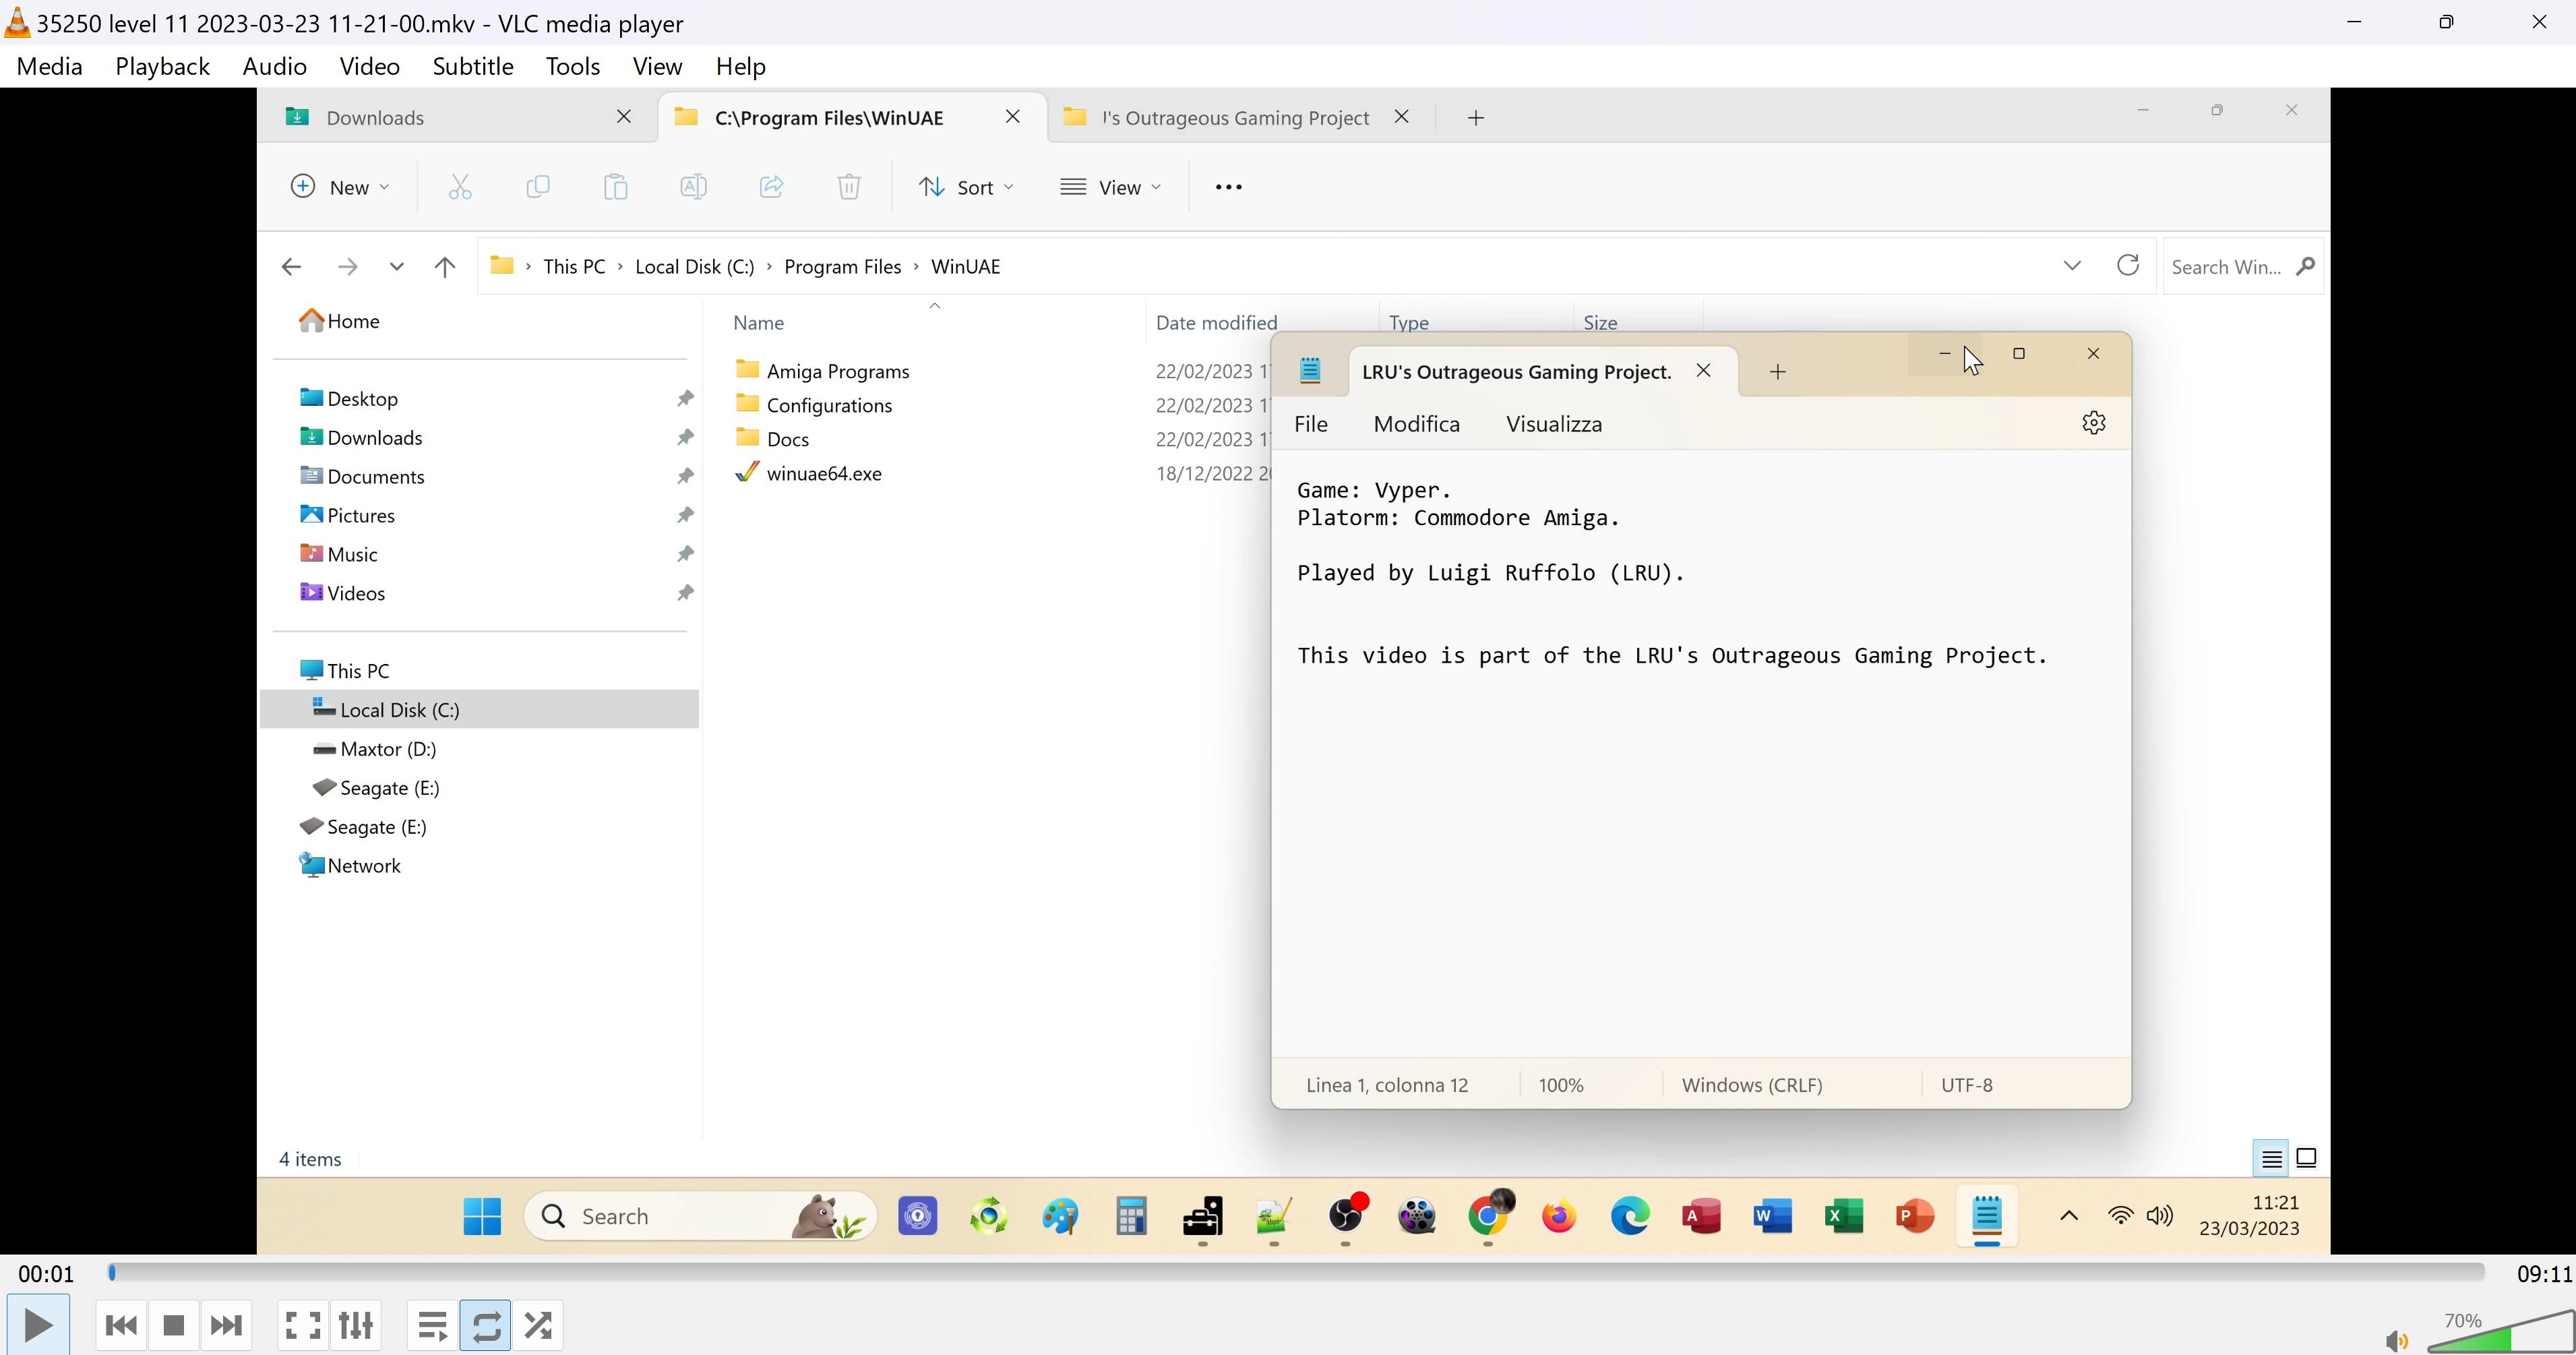
Task: Expand address bar history dropdown
Action: [x=2072, y=266]
